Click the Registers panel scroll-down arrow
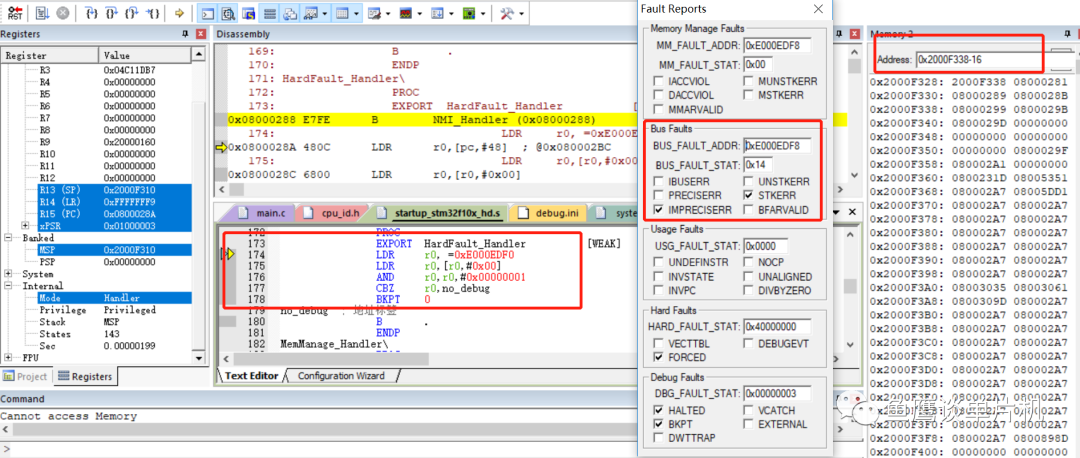This screenshot has height=458, width=1080. [199, 357]
